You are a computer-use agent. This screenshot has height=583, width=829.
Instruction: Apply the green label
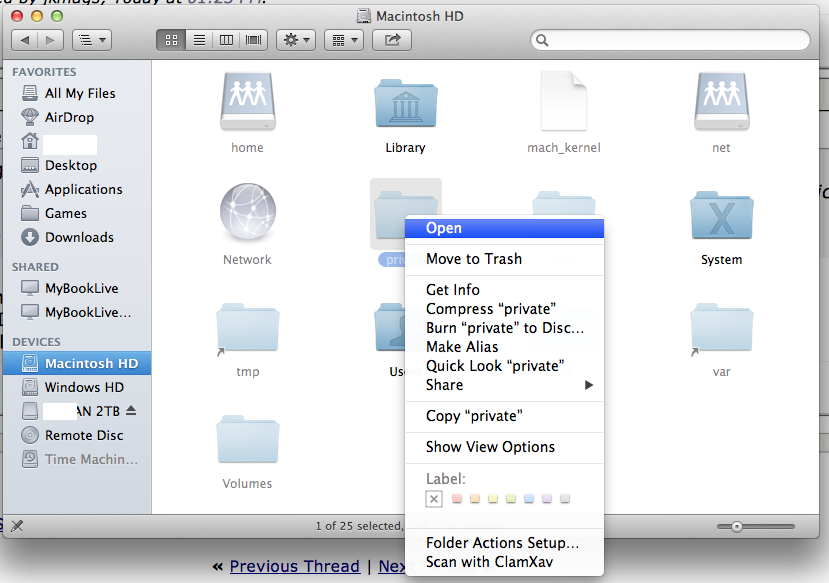511,498
